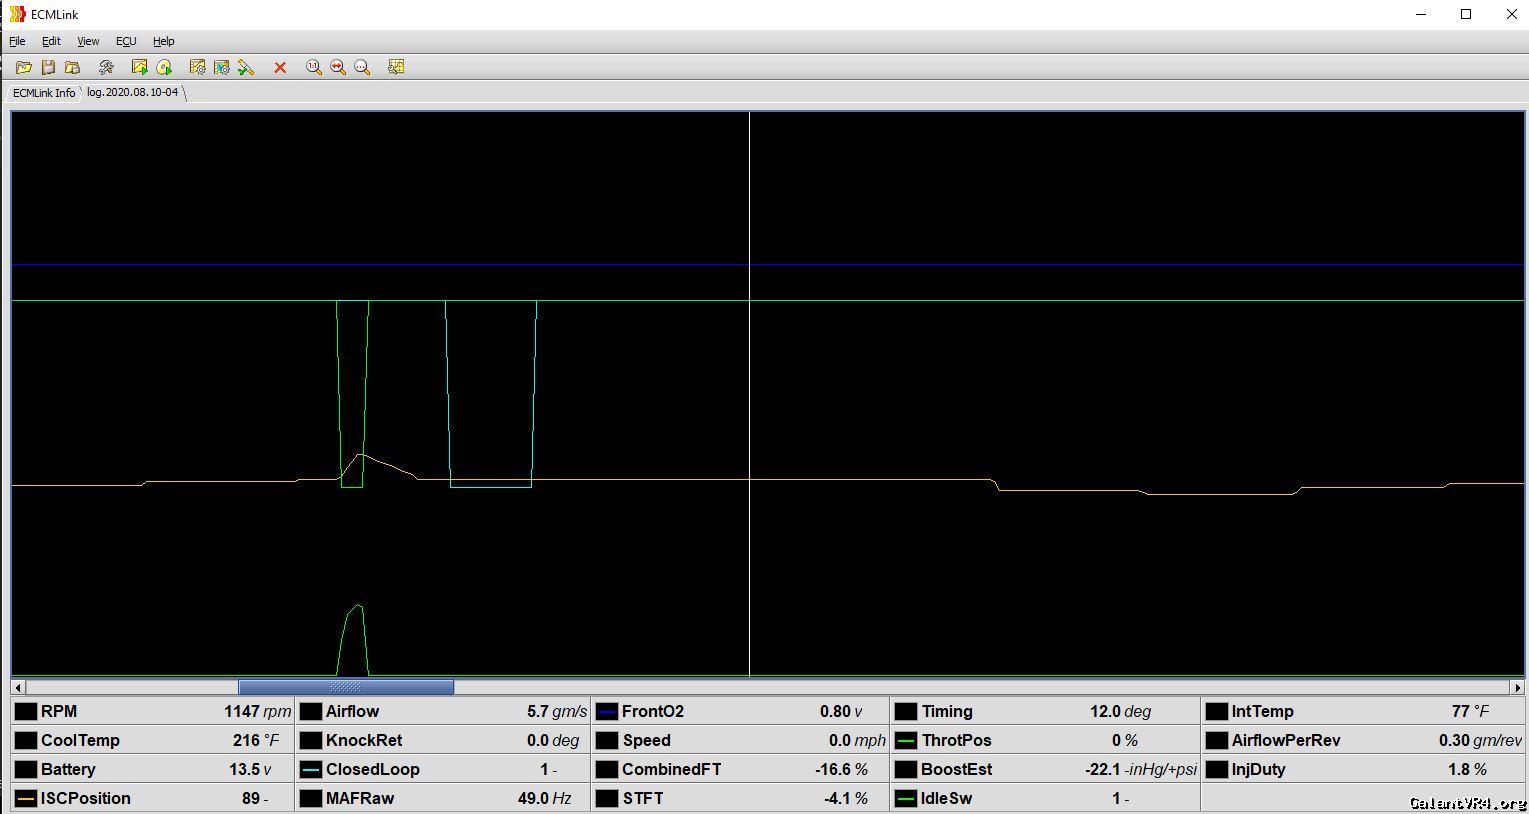1529x814 pixels.
Task: Click the open folder icon in toolbar
Action: [24, 67]
